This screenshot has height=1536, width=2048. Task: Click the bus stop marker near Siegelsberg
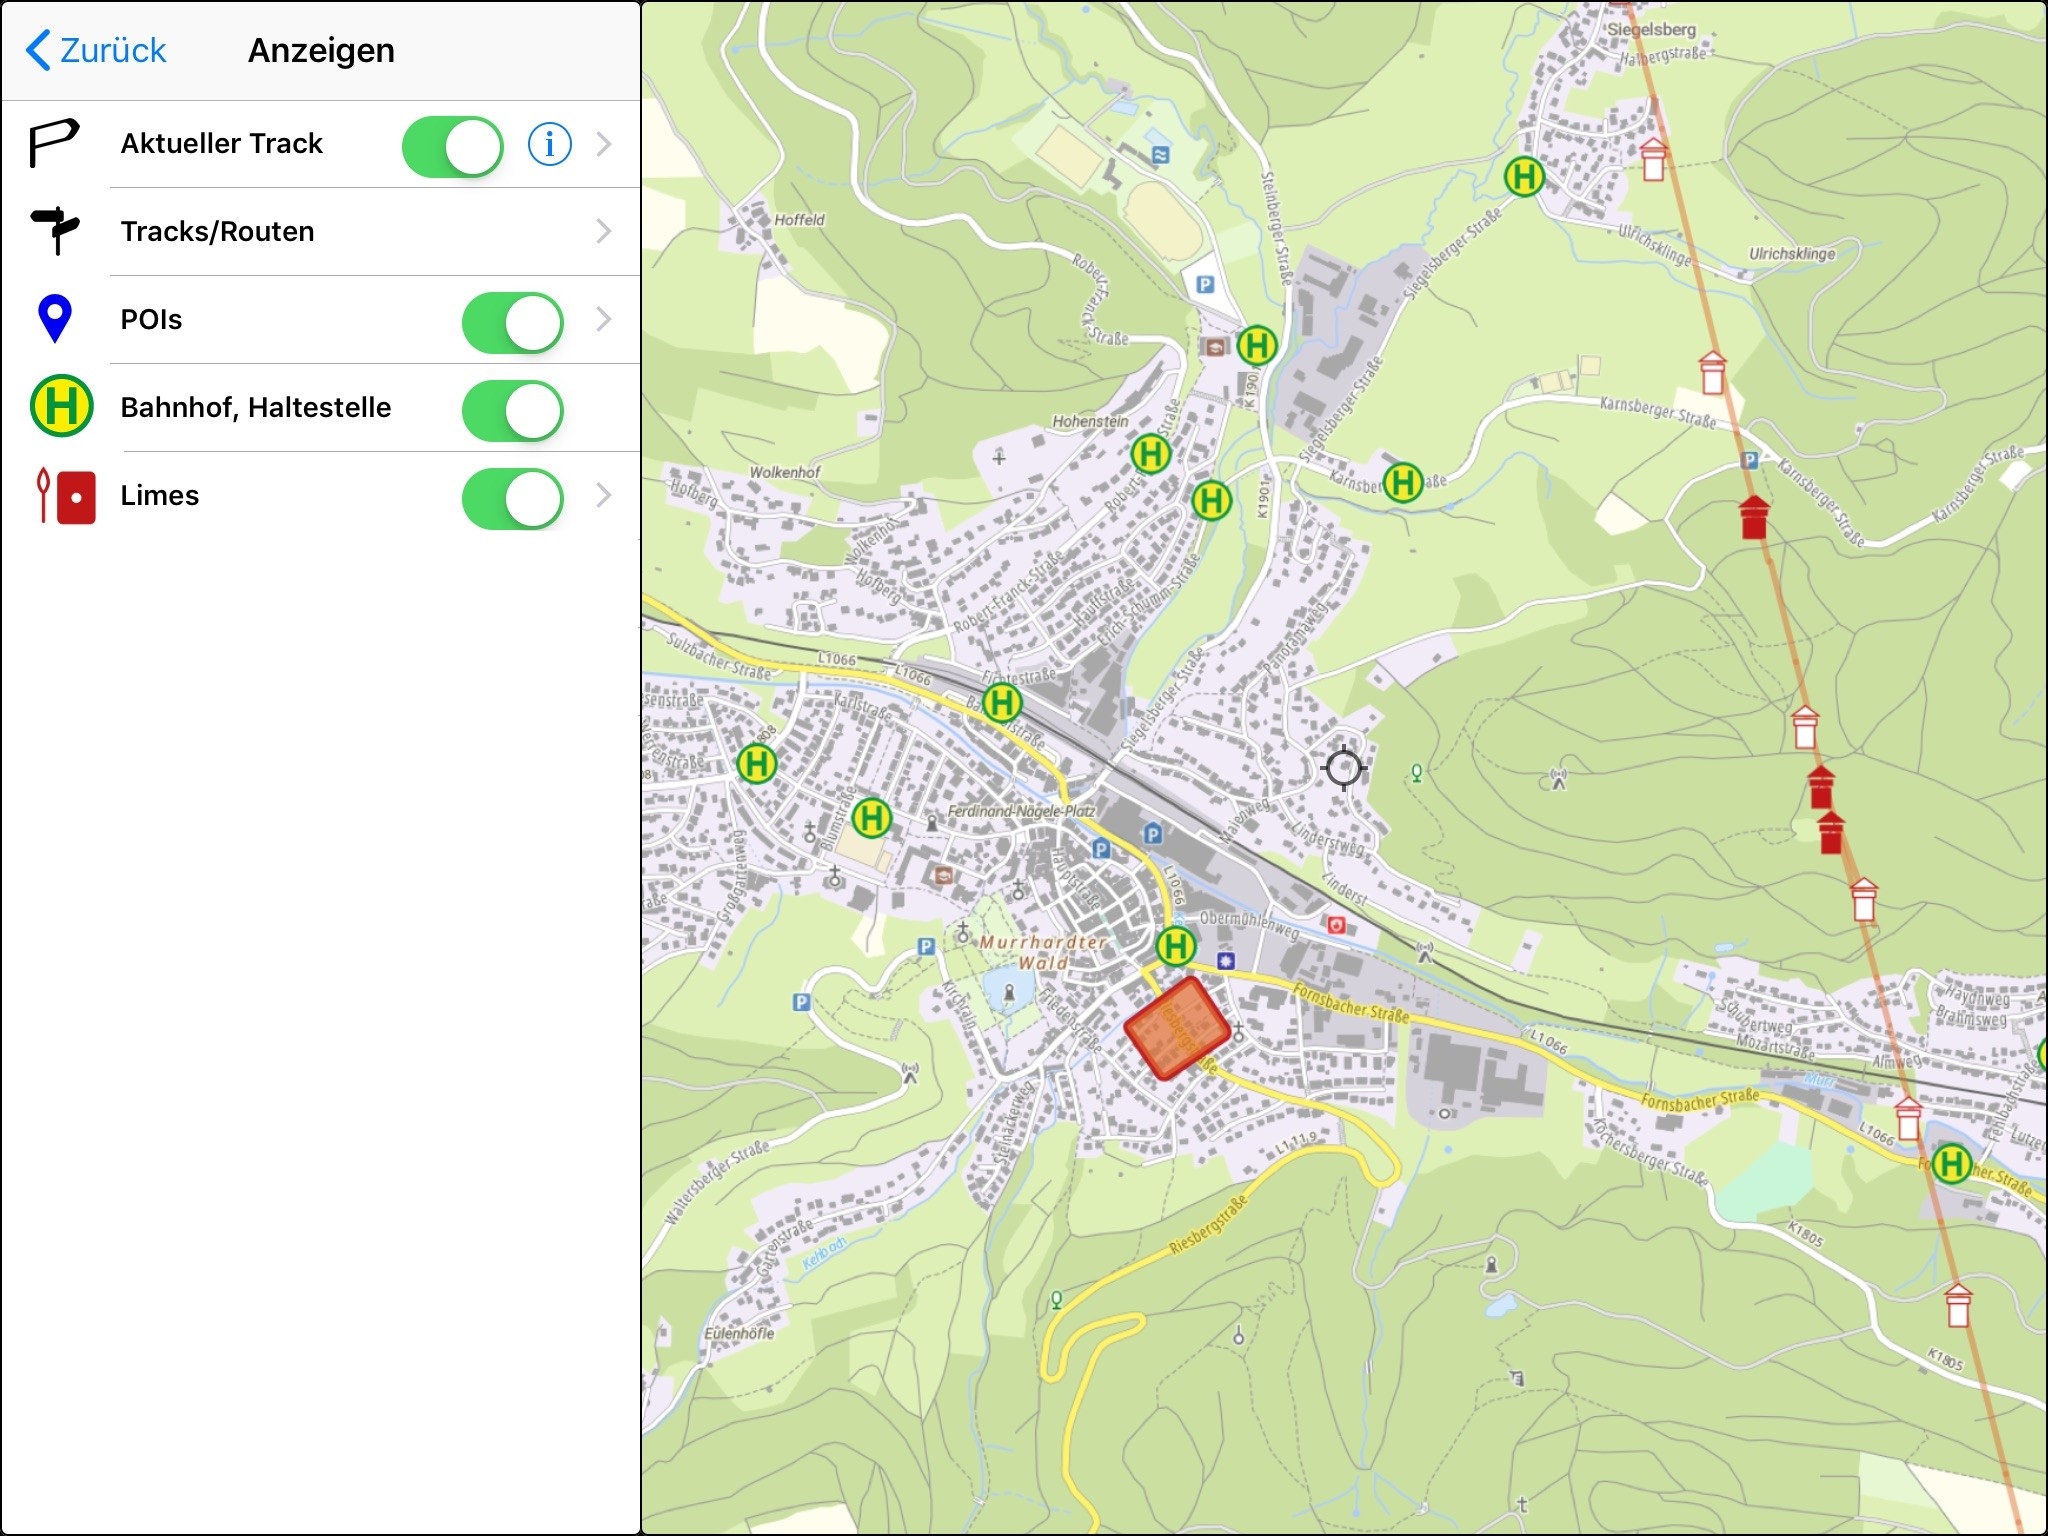pyautogui.click(x=1524, y=178)
